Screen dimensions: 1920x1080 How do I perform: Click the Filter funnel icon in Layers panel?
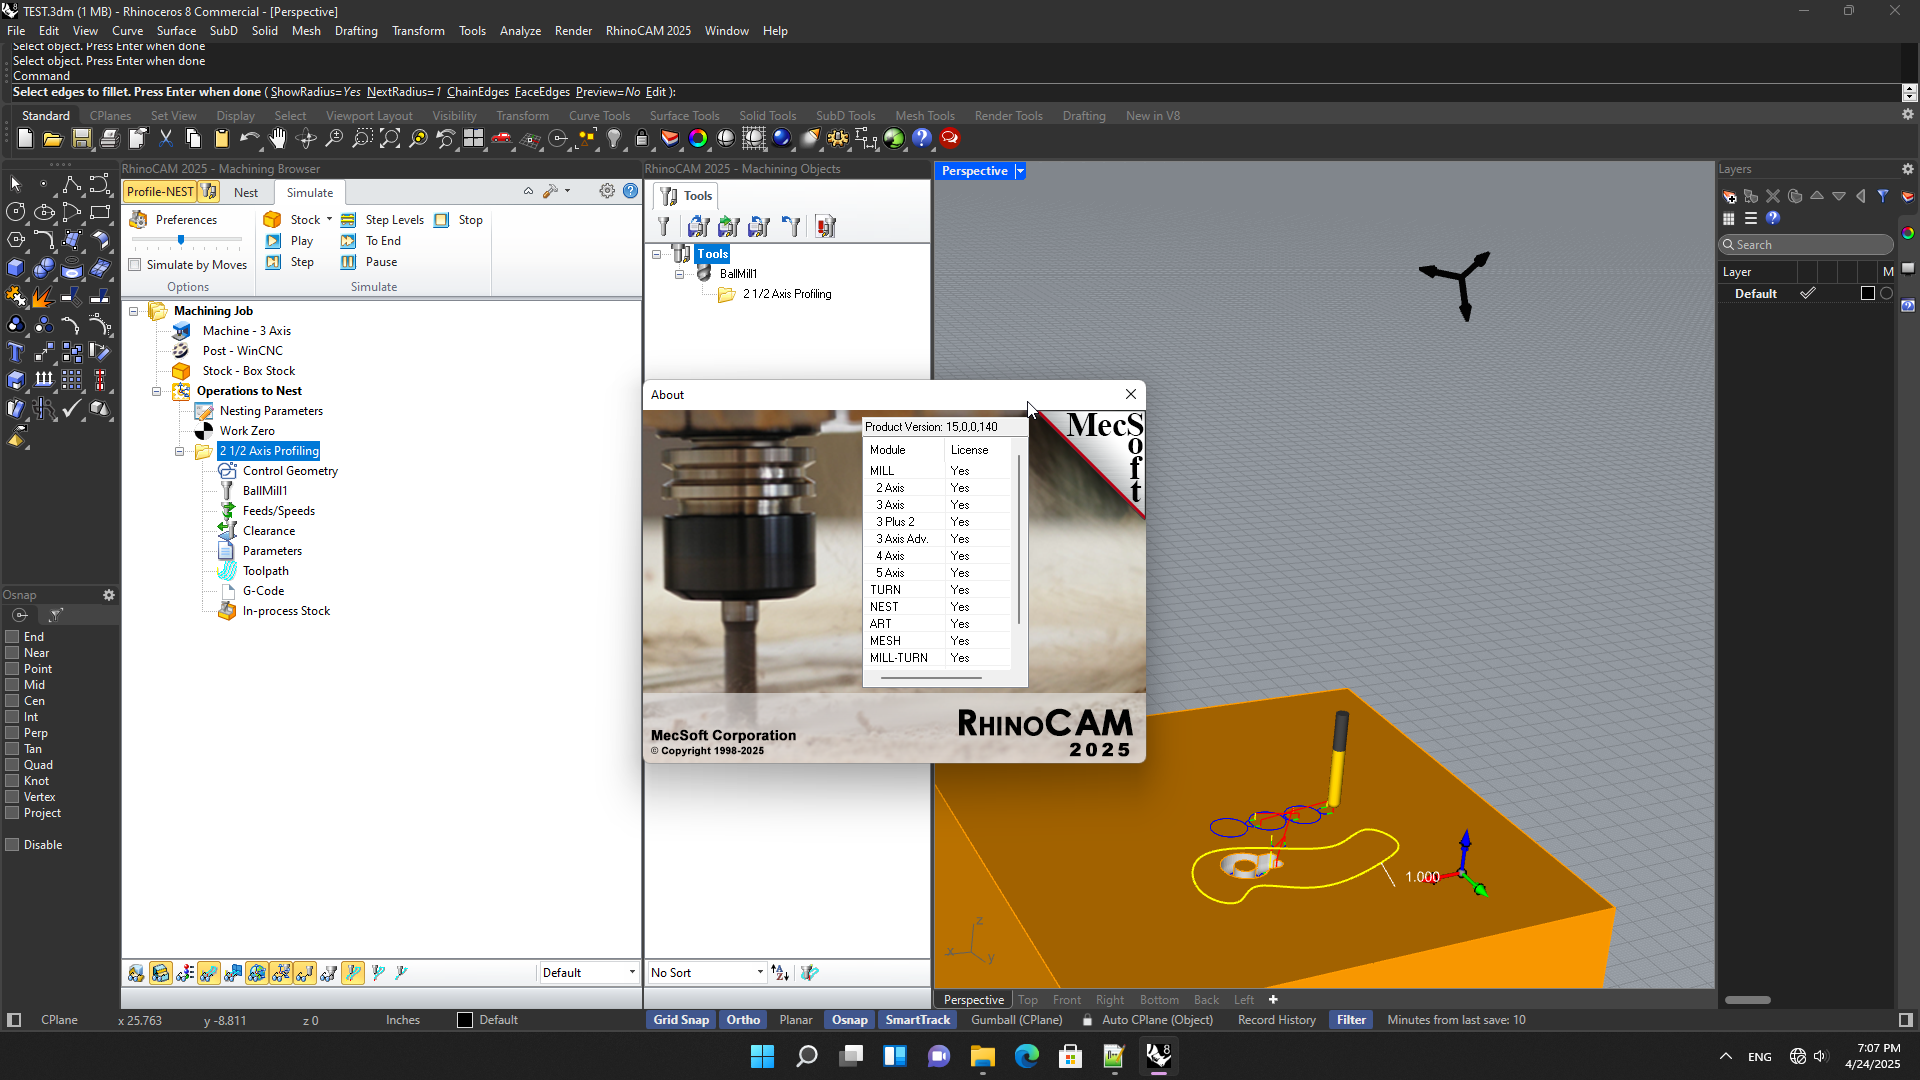[x=1883, y=197]
